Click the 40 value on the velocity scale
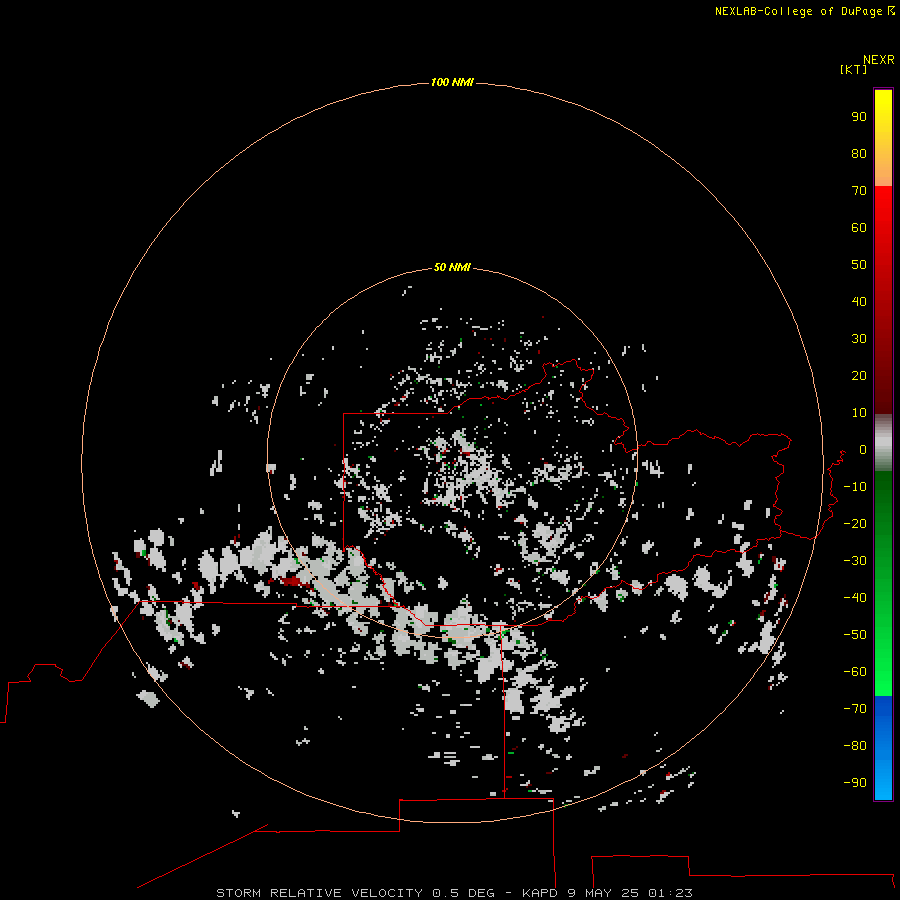900x900 pixels. 859,301
